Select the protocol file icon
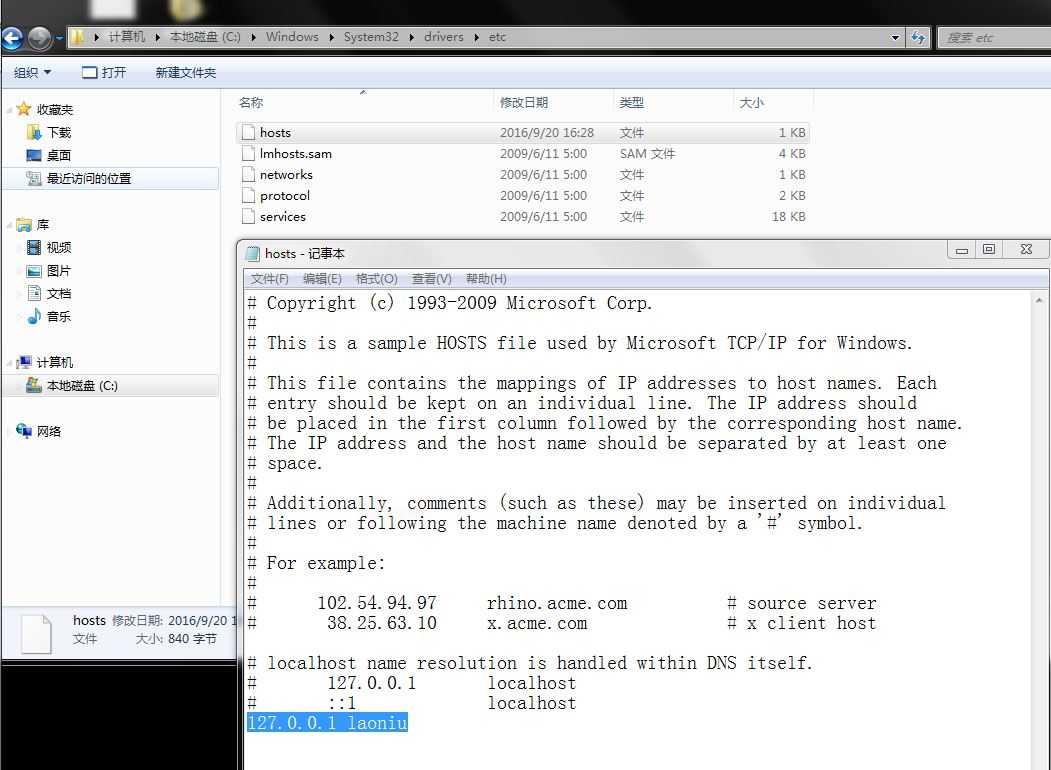Viewport: 1051px width, 770px height. click(x=249, y=195)
